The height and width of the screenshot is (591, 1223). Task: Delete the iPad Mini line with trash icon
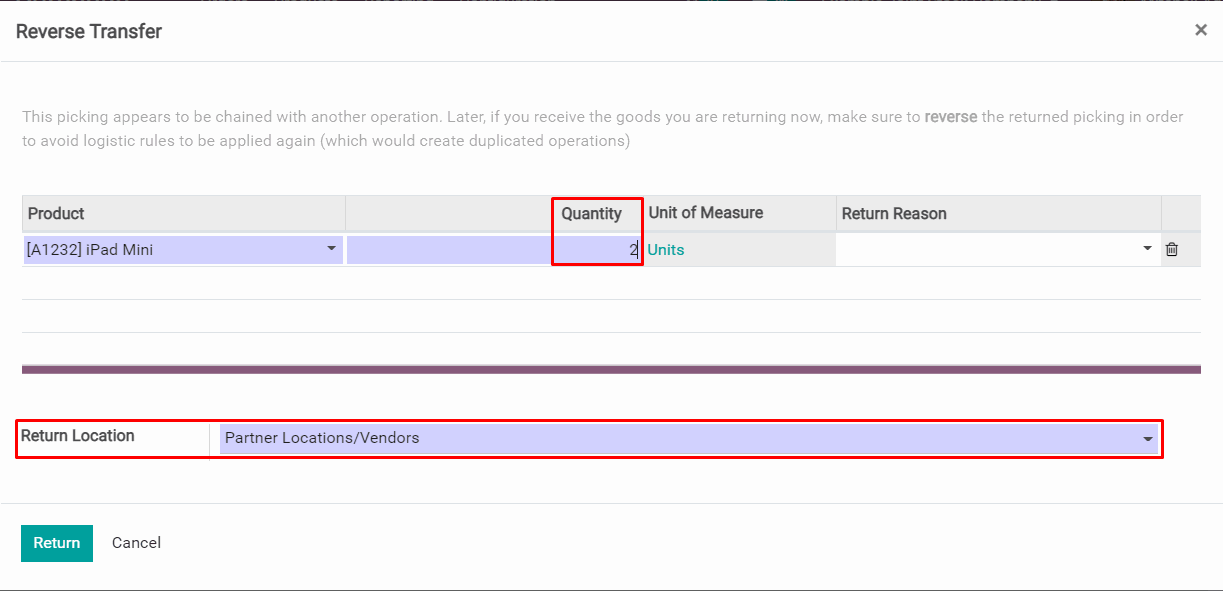click(1172, 249)
